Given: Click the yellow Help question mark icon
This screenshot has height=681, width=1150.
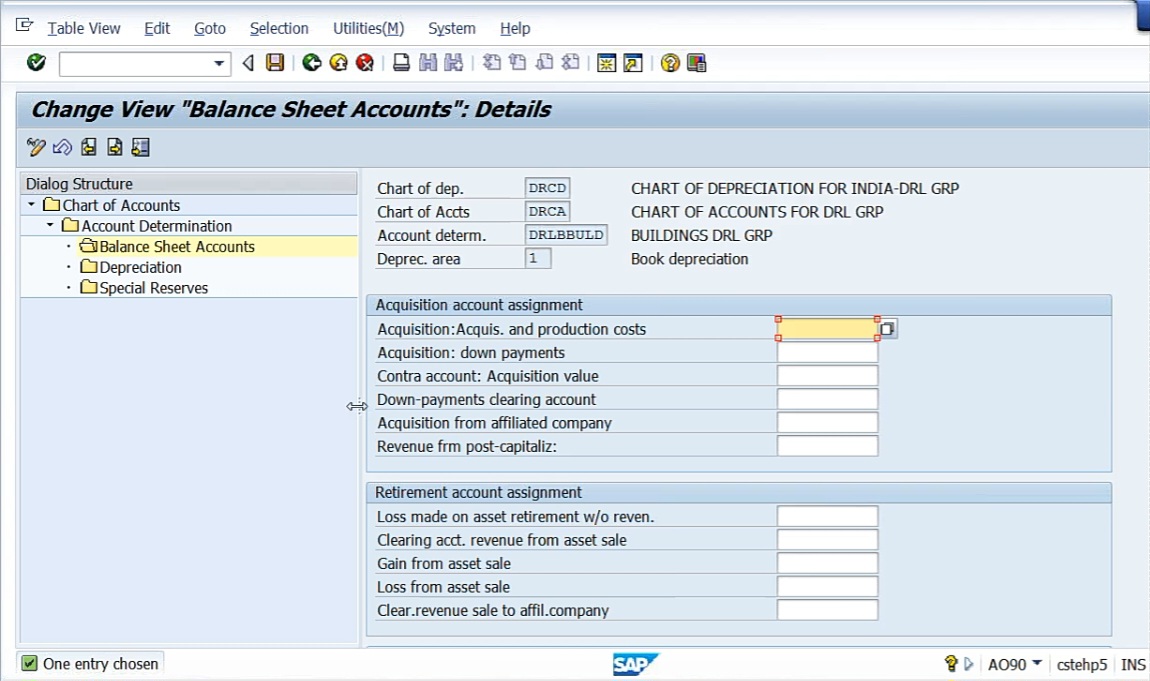Looking at the screenshot, I should (x=670, y=63).
